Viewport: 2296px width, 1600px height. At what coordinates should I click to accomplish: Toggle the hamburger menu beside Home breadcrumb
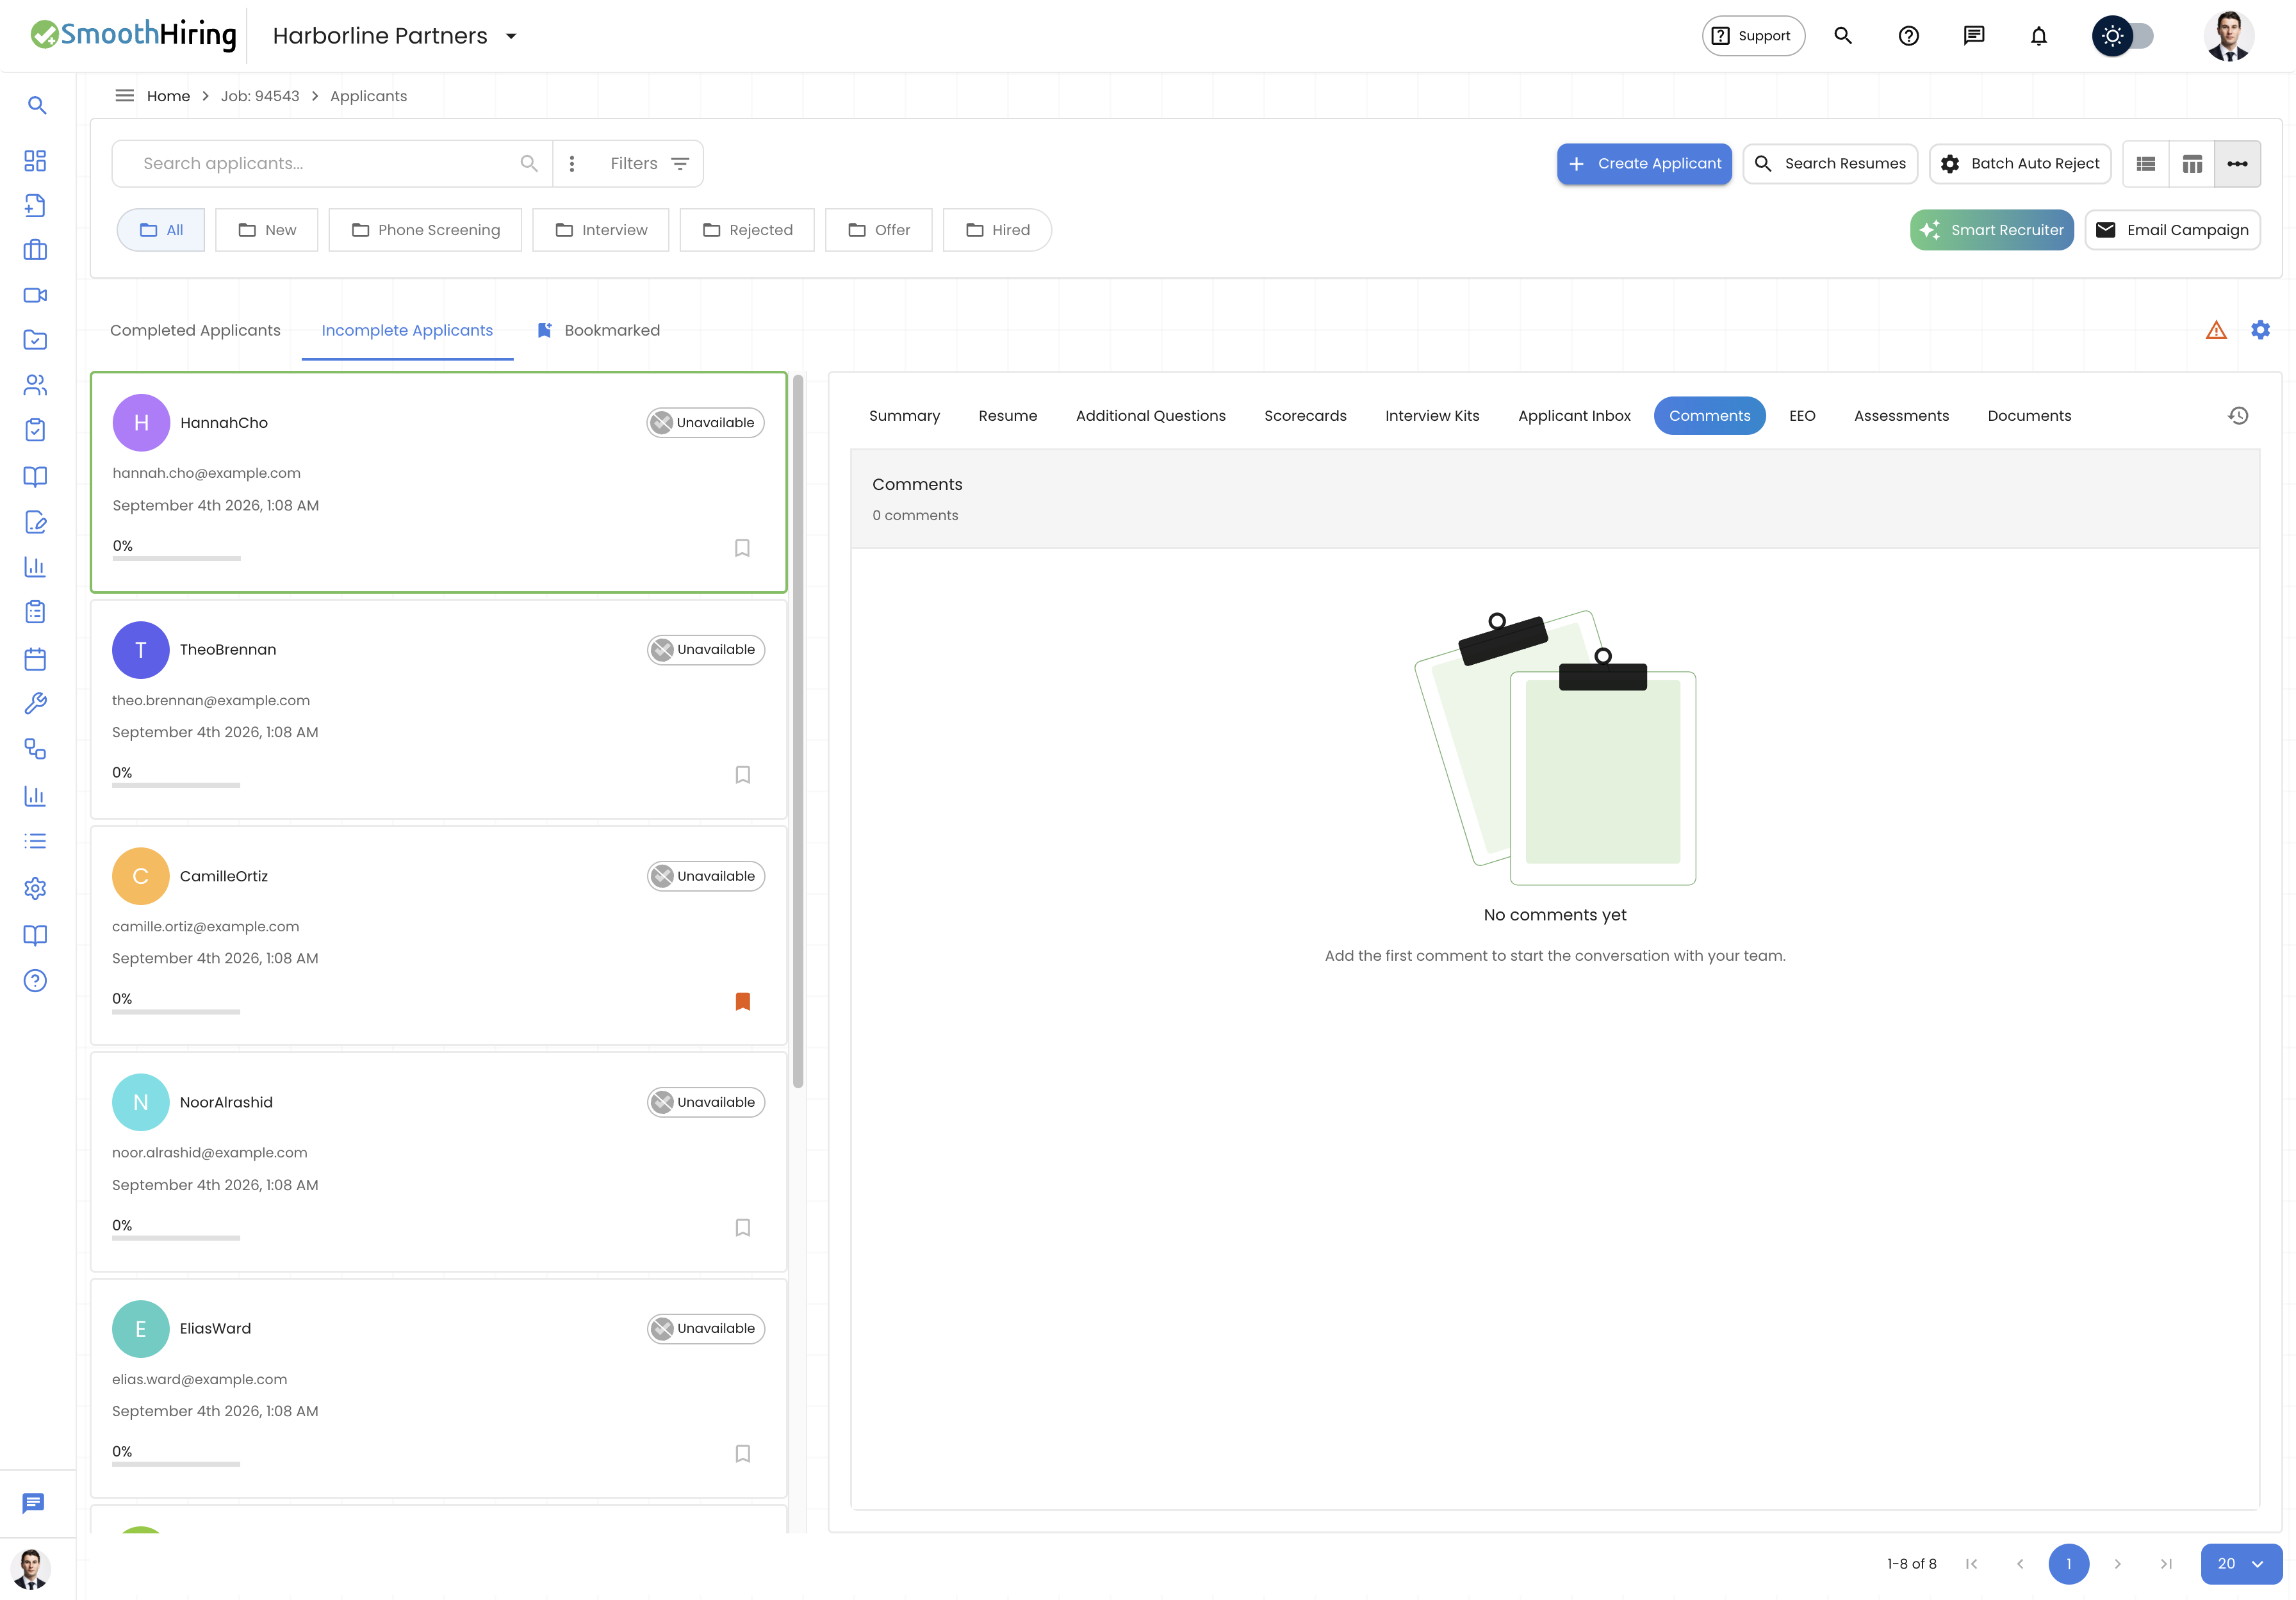124,96
